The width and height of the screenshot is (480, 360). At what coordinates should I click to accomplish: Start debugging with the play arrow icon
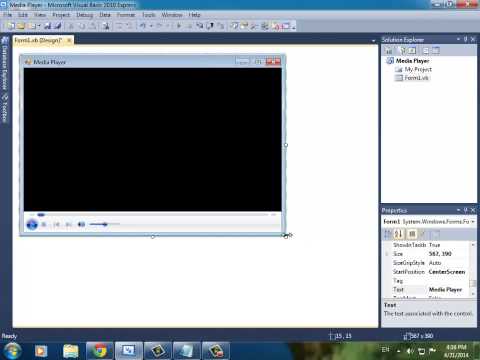point(179,26)
